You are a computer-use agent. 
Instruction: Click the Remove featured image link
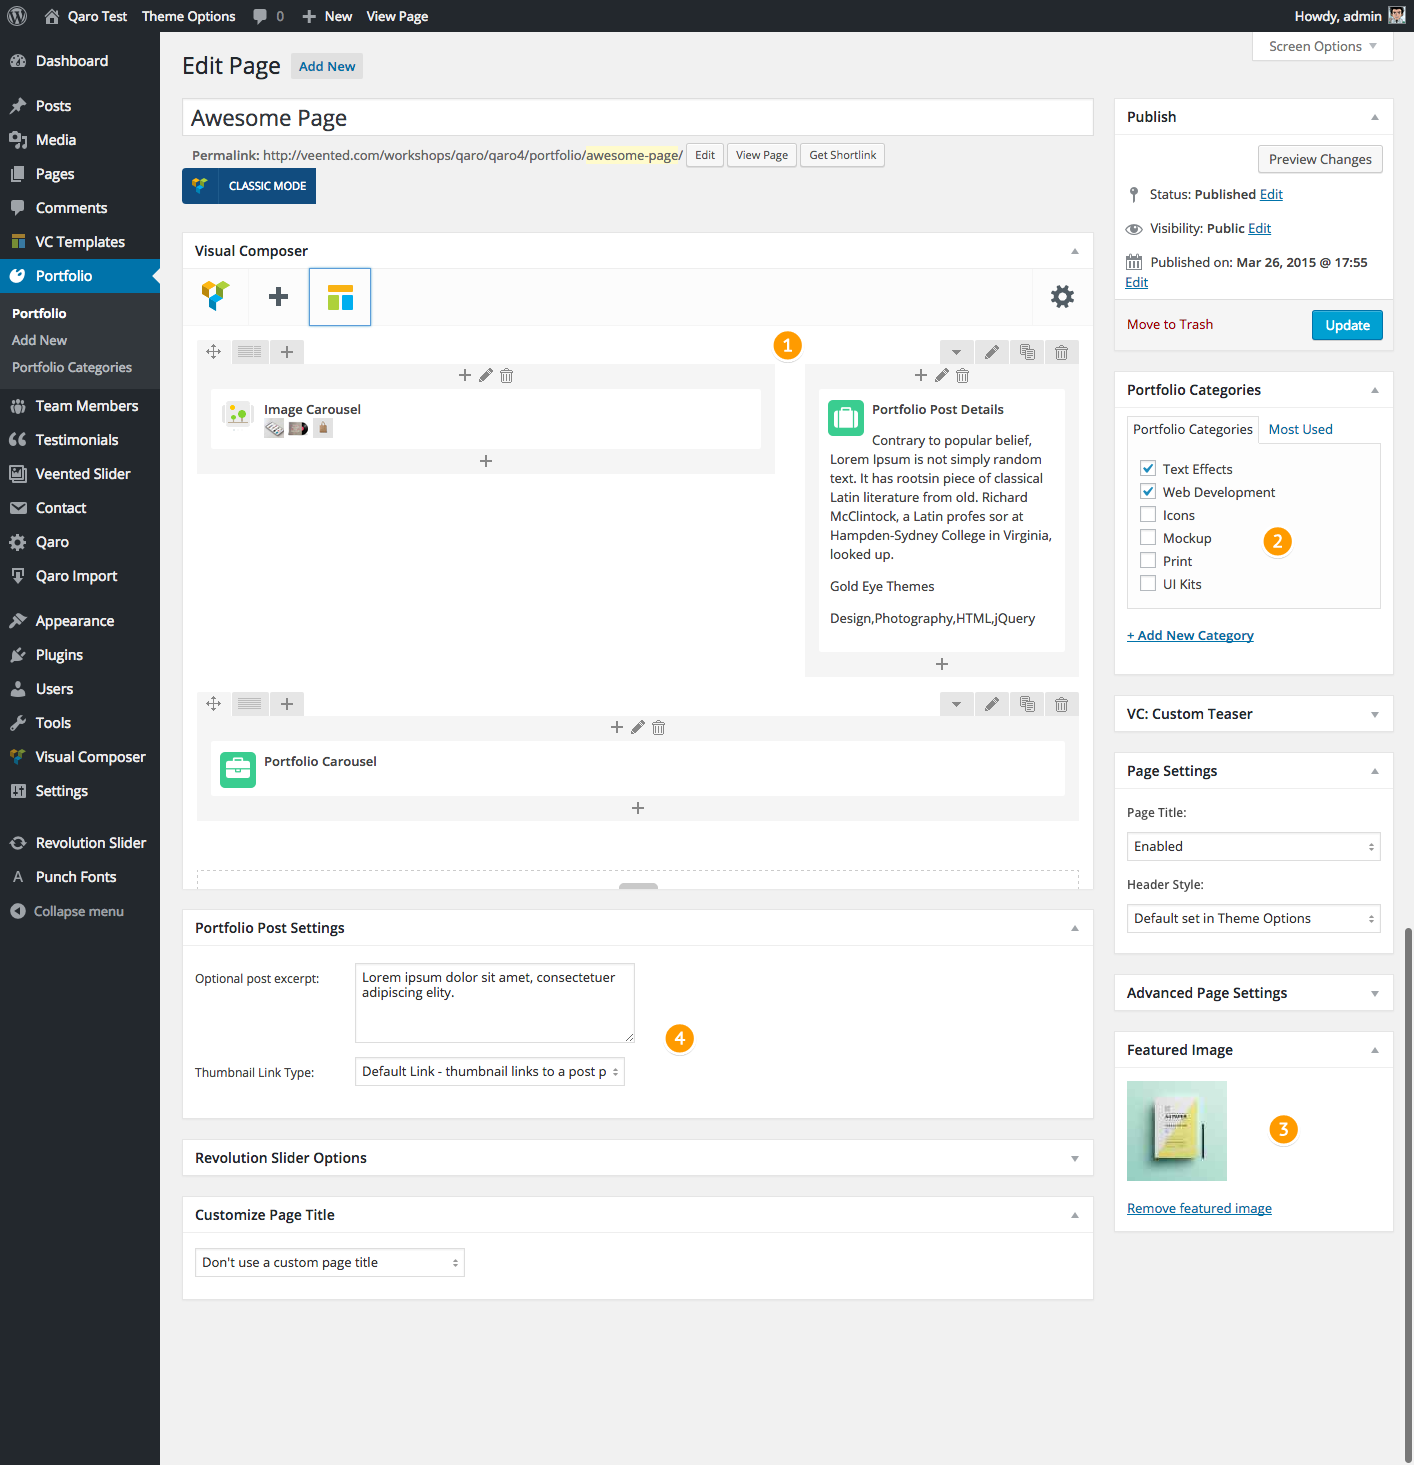(x=1199, y=1208)
